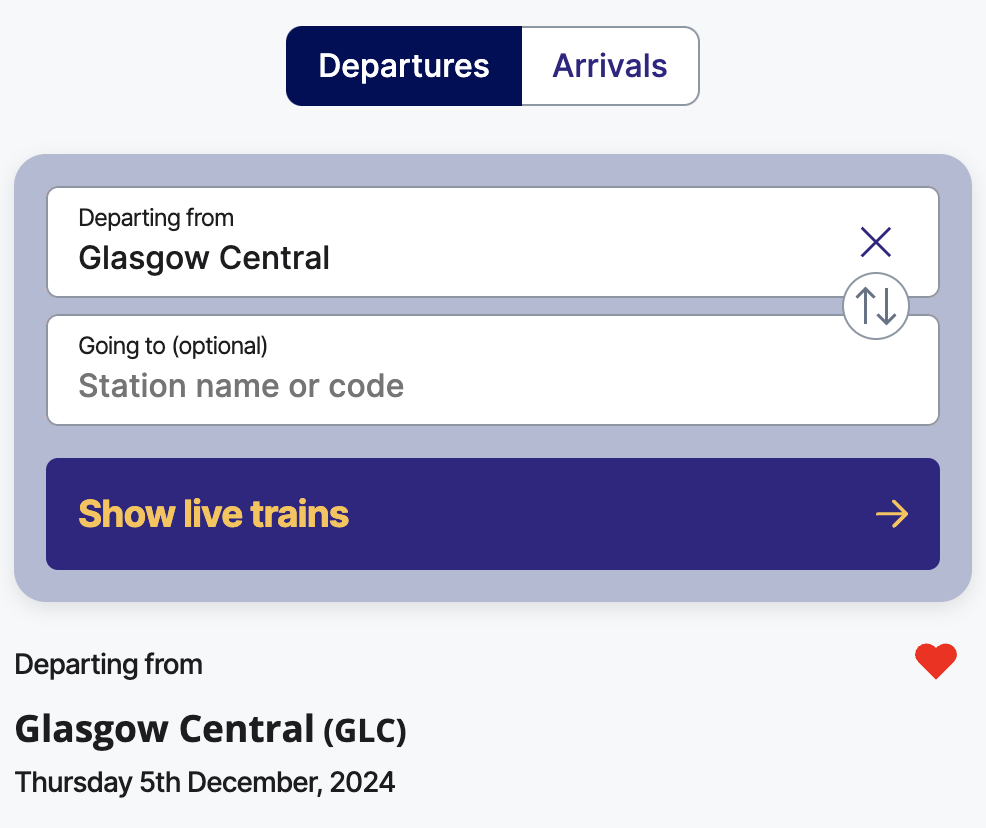This screenshot has width=986, height=828.
Task: Toggle favorite status for Glasgow Central
Action: pyautogui.click(x=936, y=661)
